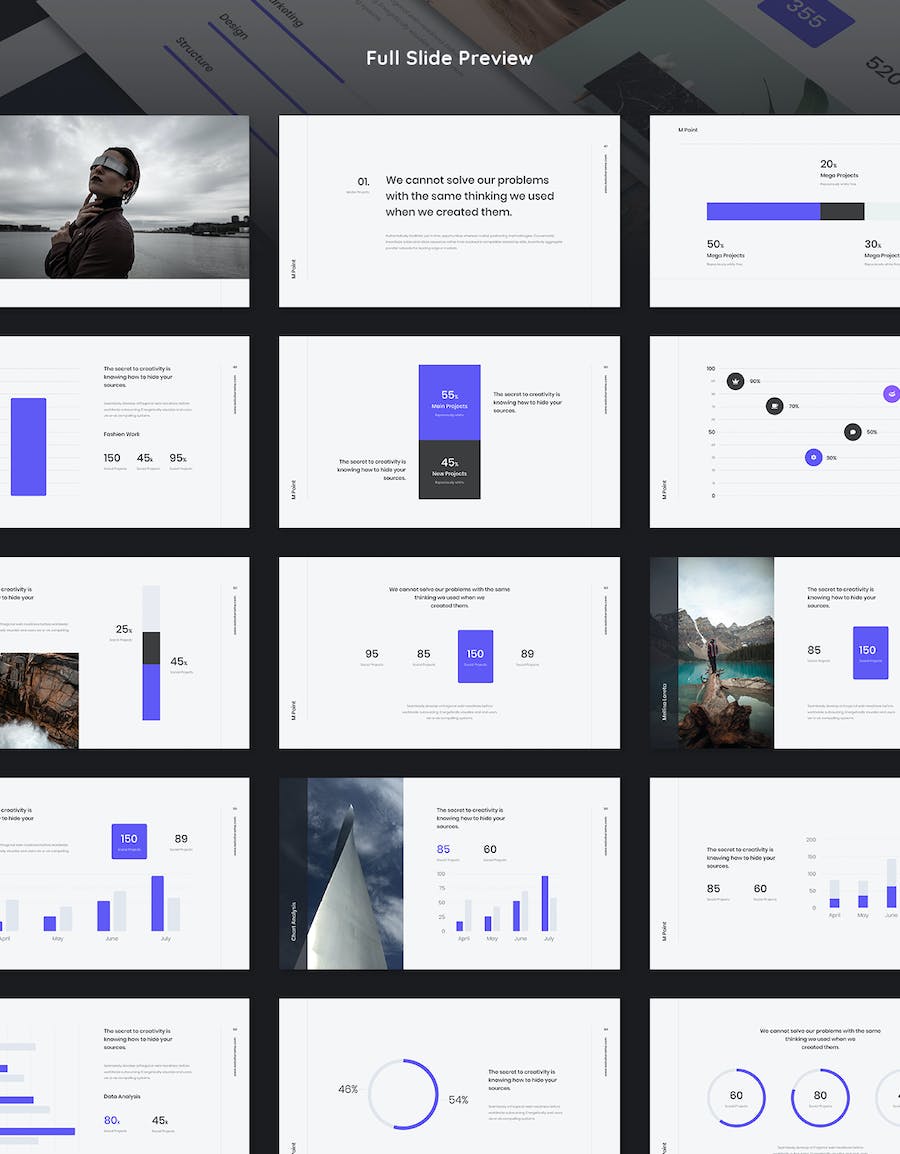
Task: Click the blue circle icon at 30%
Action: [x=814, y=457]
